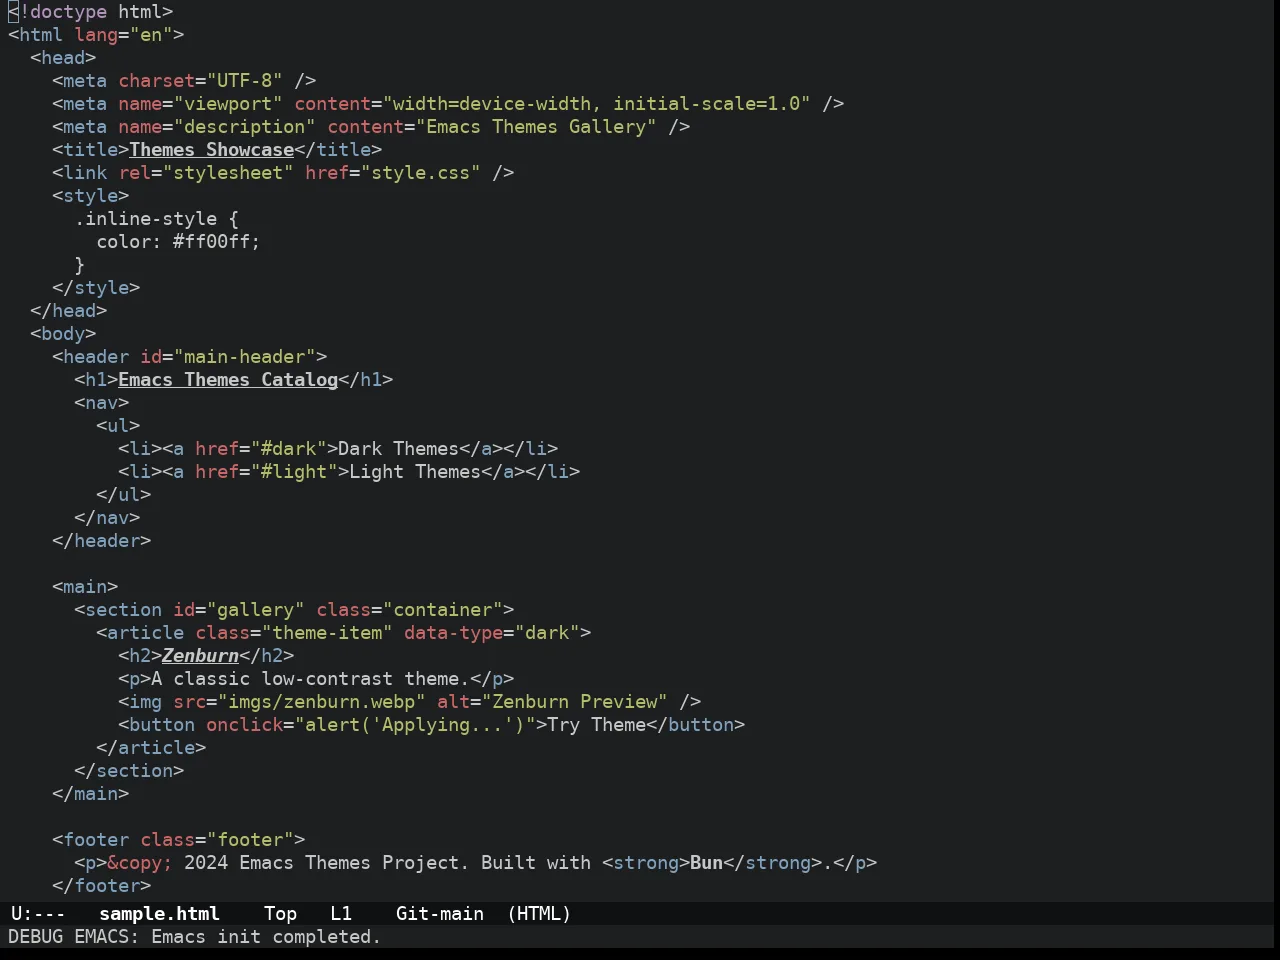Click the "UTF-8" charset value
The height and width of the screenshot is (960, 1280).
point(245,80)
